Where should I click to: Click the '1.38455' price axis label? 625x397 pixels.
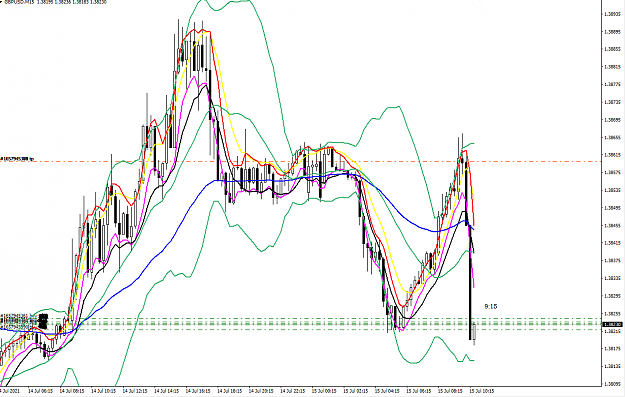(612, 226)
